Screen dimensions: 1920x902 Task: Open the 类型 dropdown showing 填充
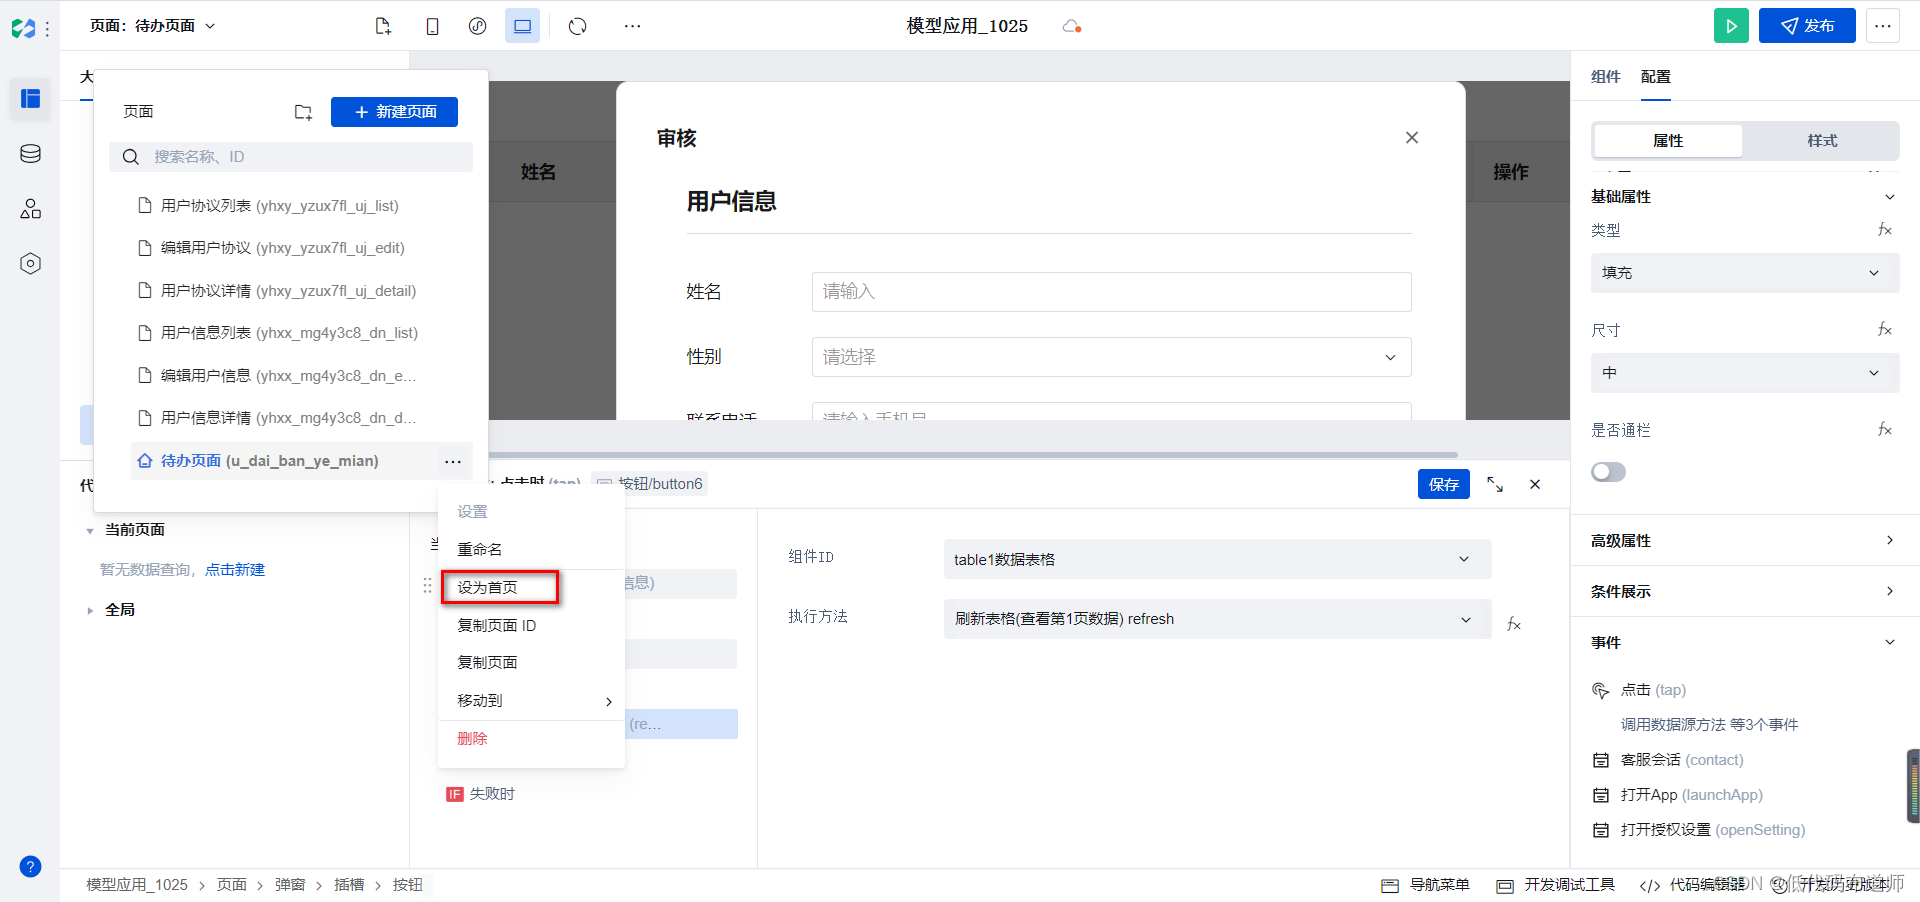click(x=1745, y=273)
